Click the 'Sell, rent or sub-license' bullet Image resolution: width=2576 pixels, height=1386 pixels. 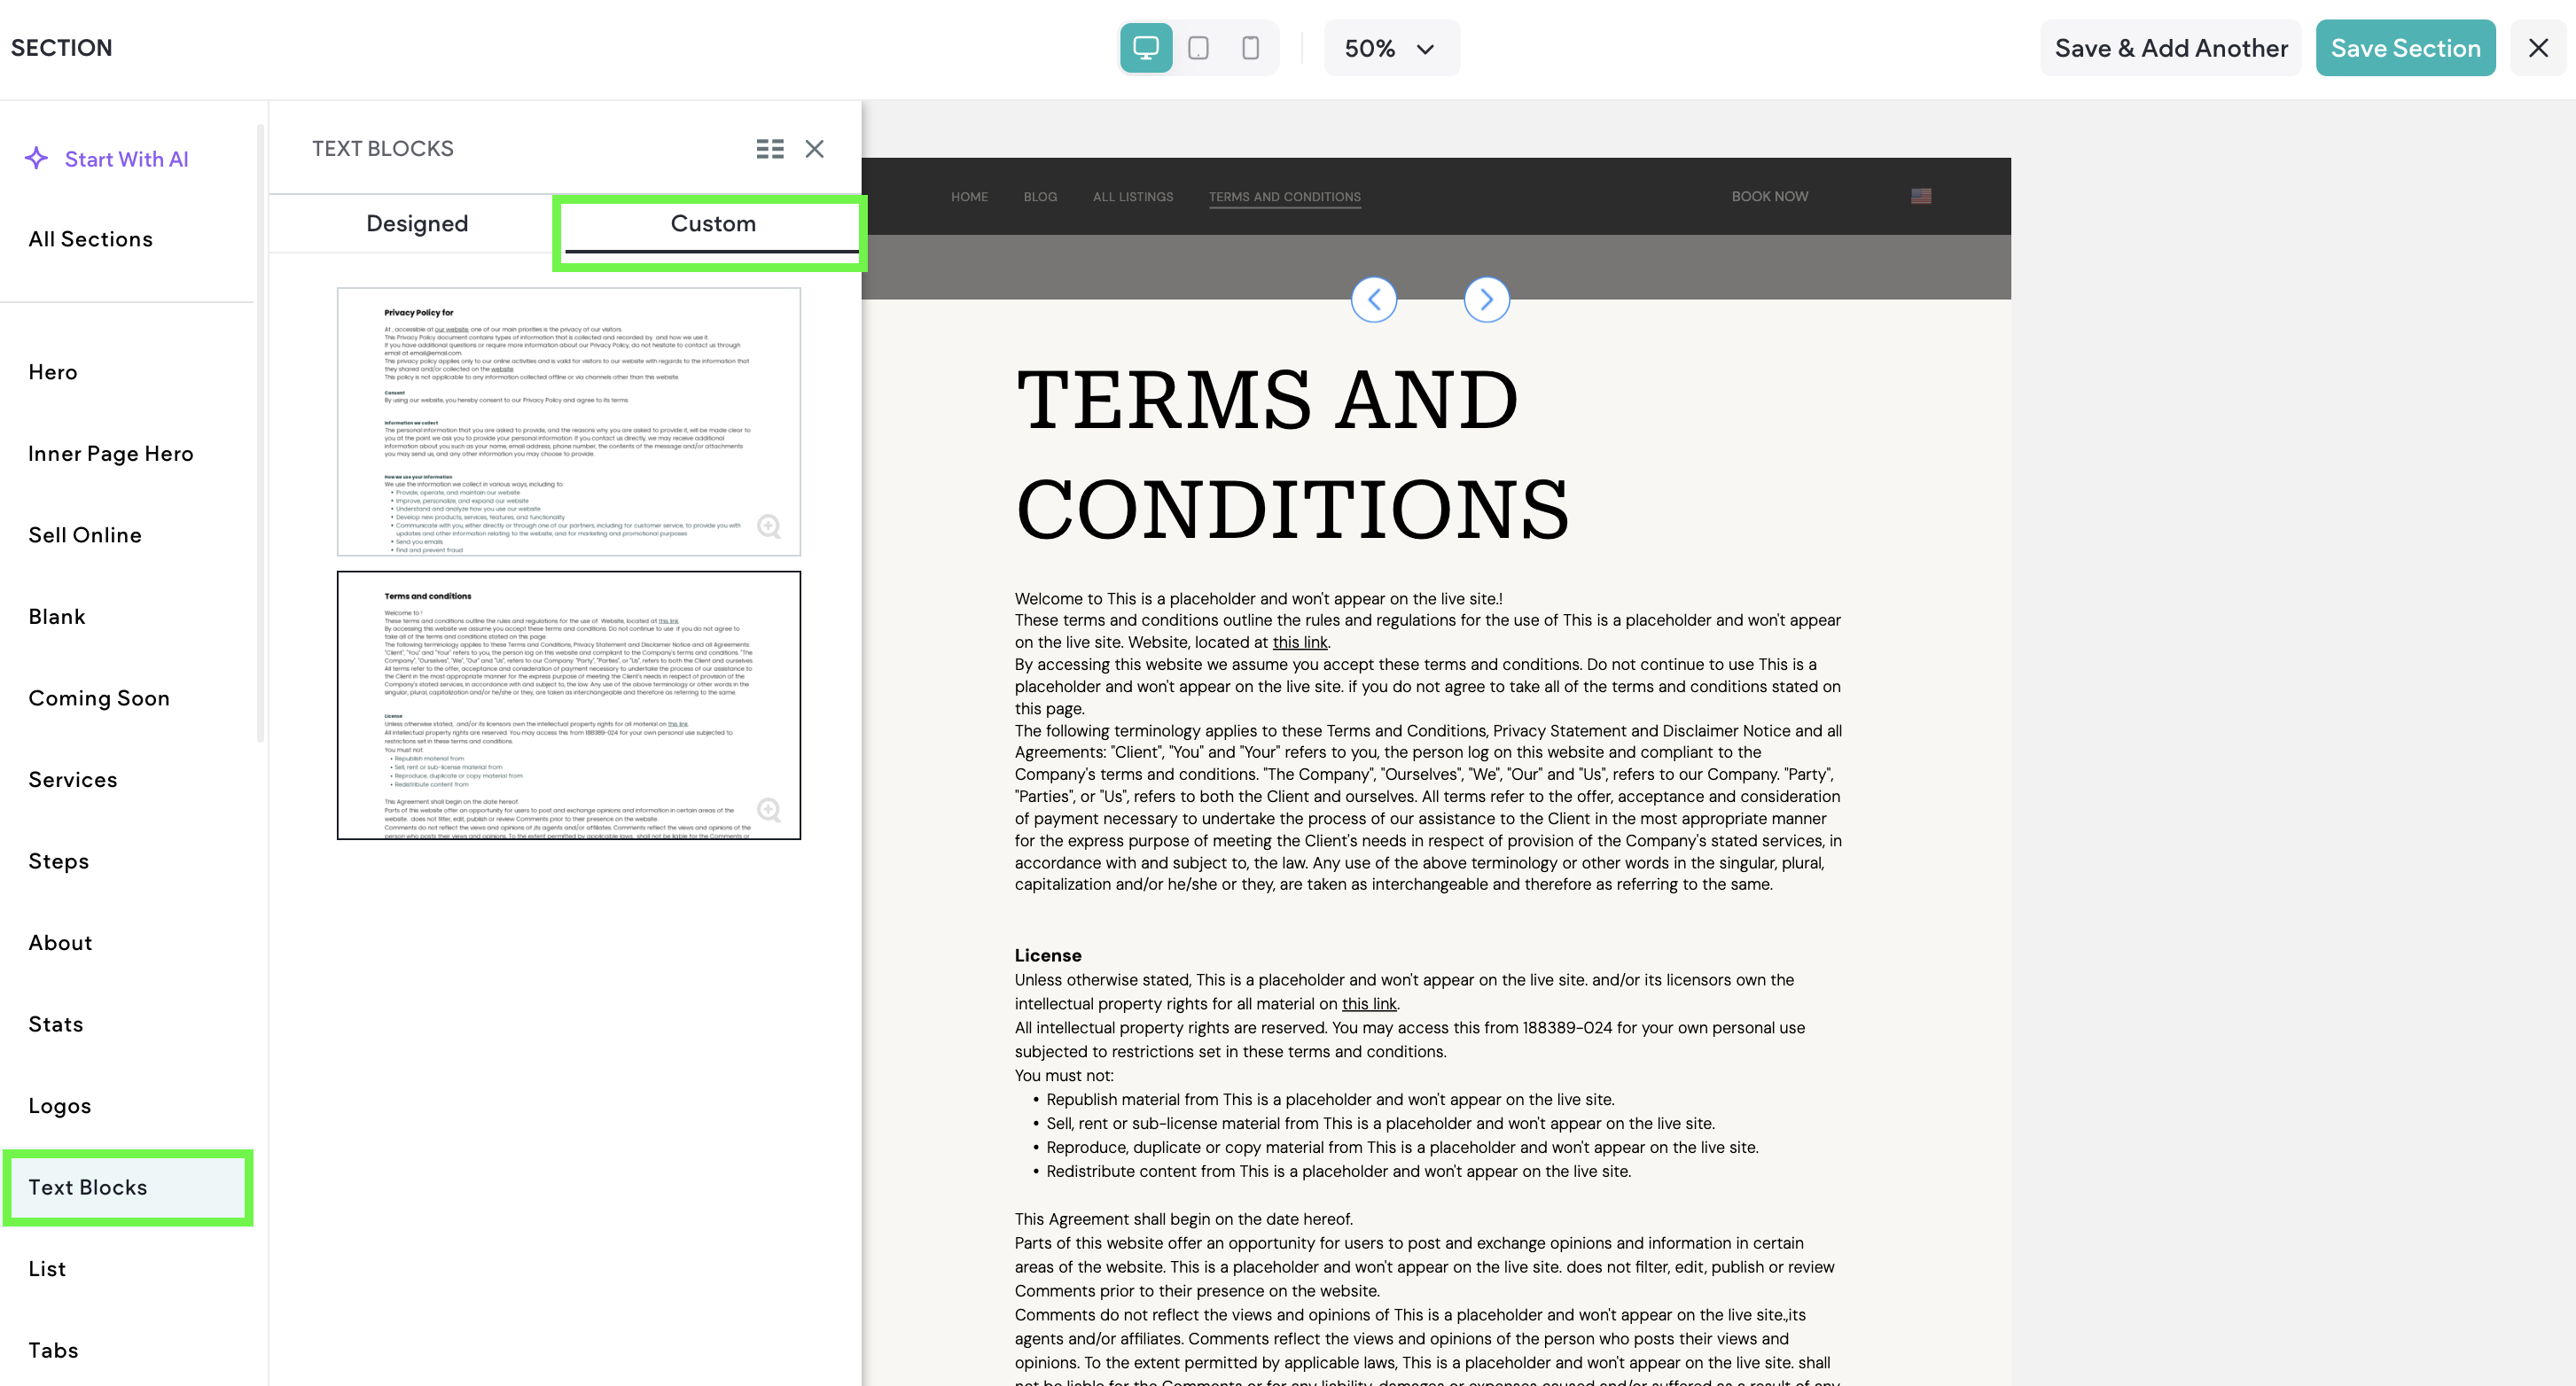[1380, 1124]
